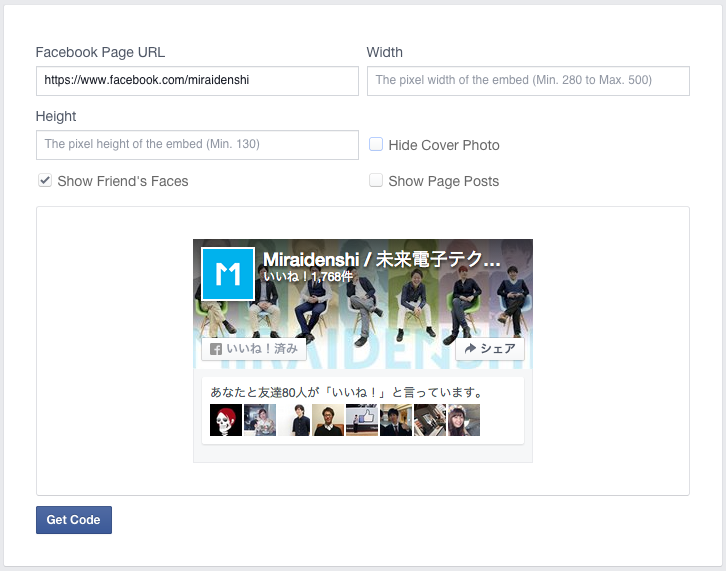Click the Facebook Page URL input field
The image size is (726, 571).
pyautogui.click(x=197, y=81)
